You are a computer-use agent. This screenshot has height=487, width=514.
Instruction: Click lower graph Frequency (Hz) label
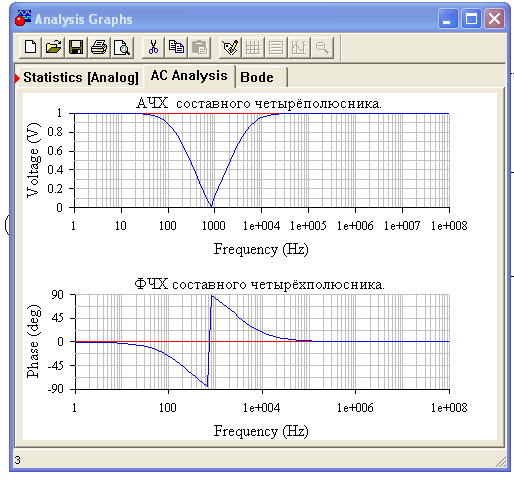pyautogui.click(x=261, y=431)
